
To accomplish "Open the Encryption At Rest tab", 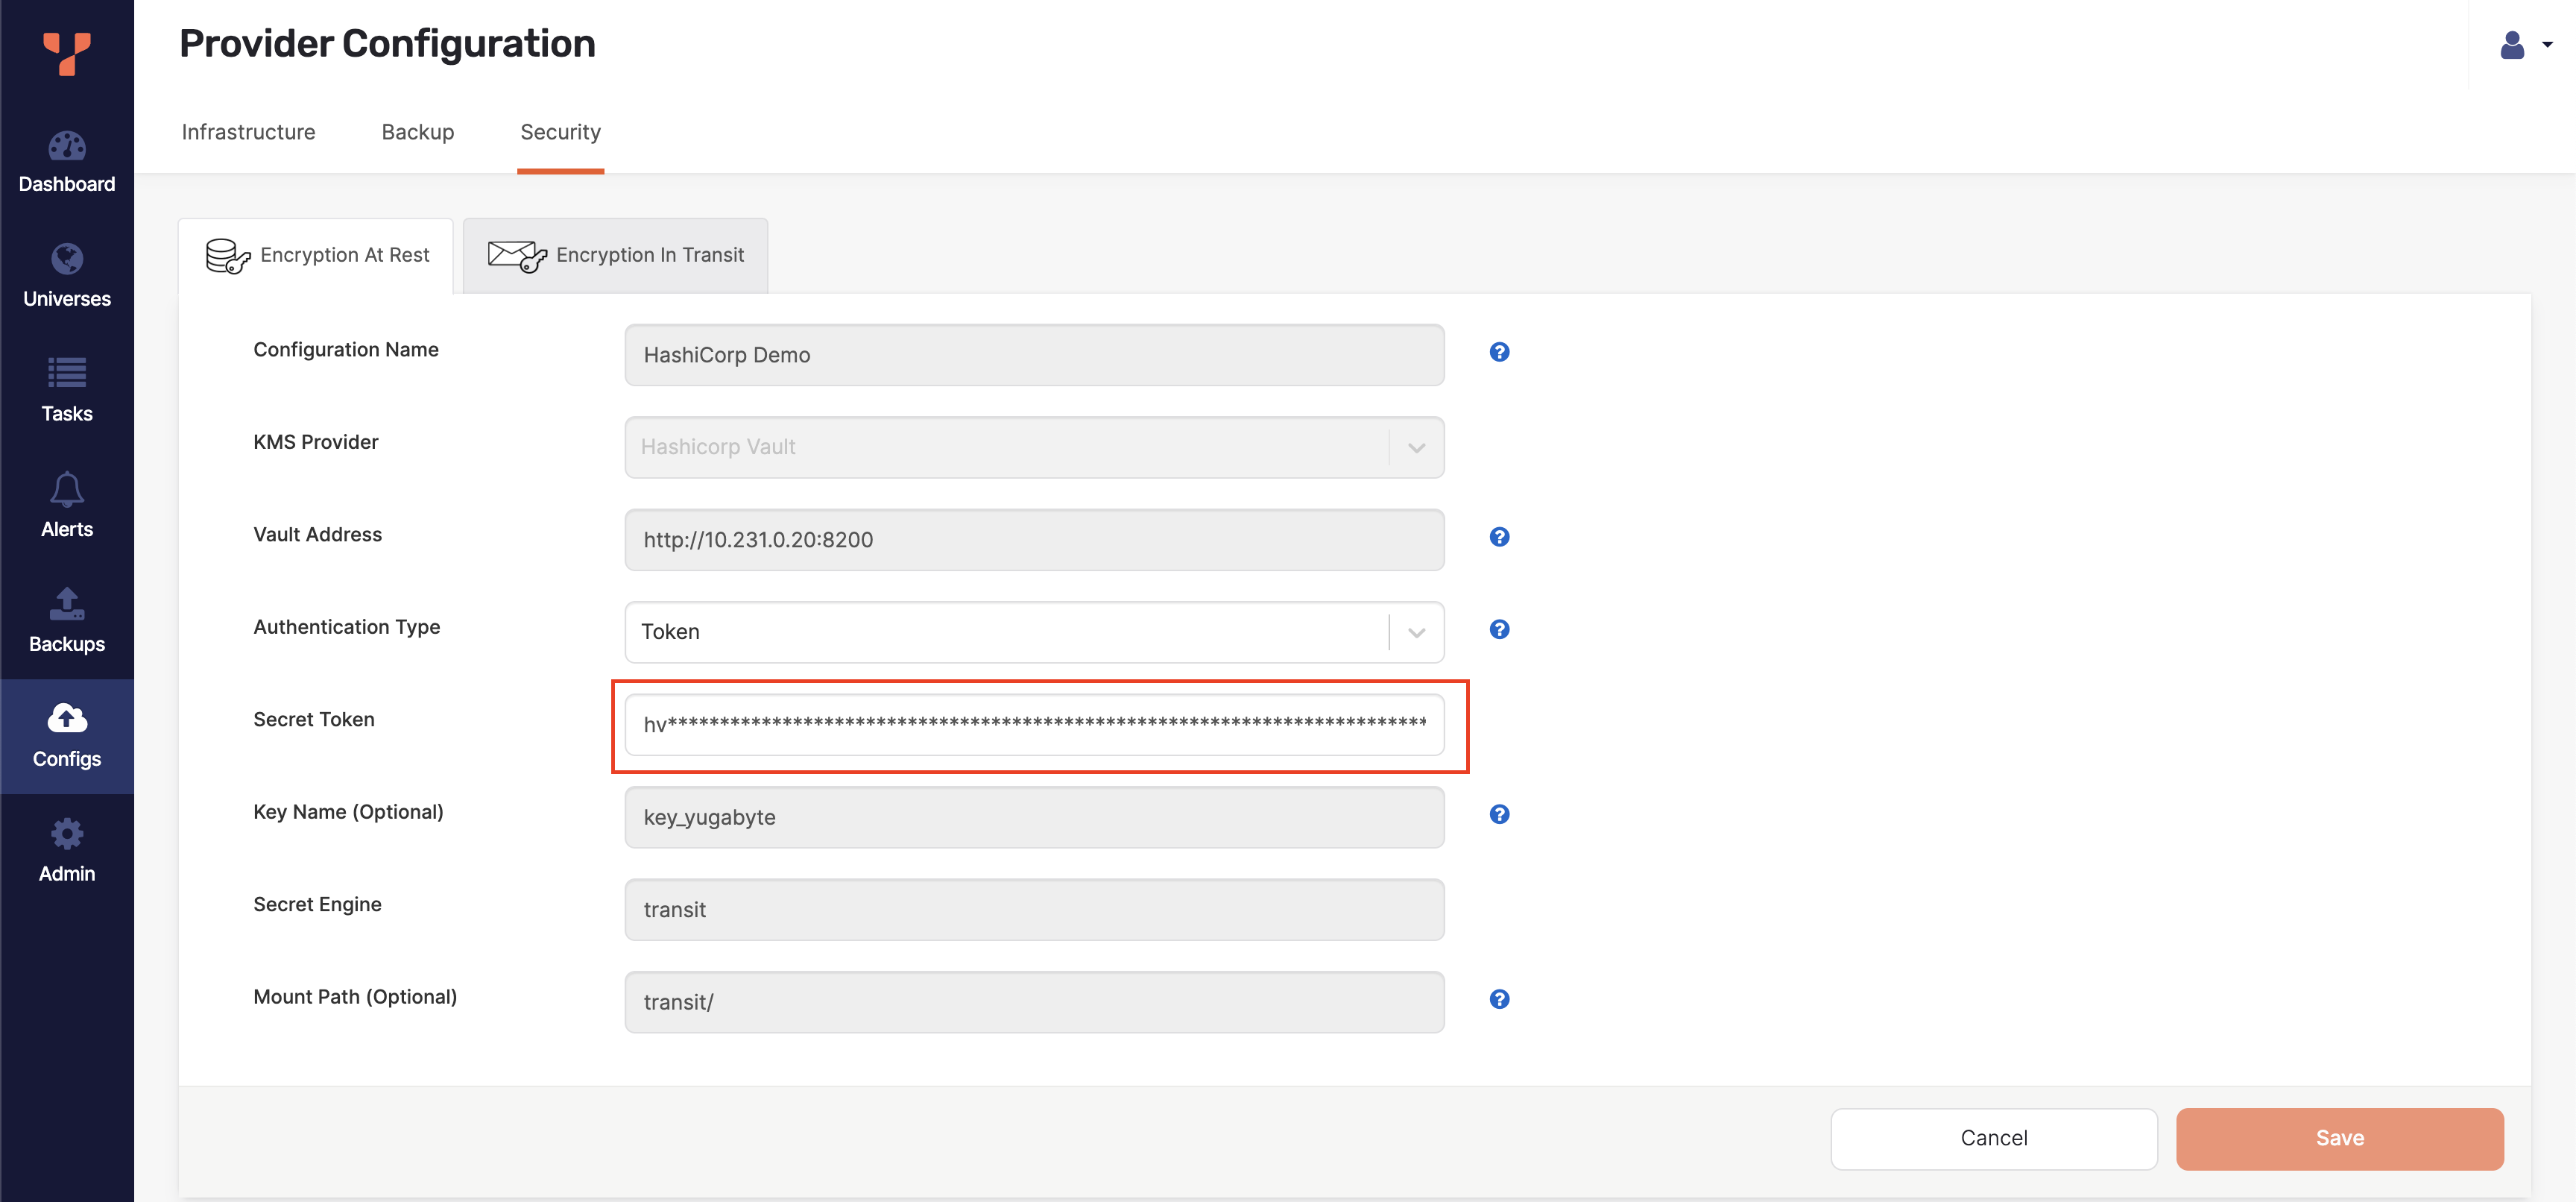I will pyautogui.click(x=316, y=256).
